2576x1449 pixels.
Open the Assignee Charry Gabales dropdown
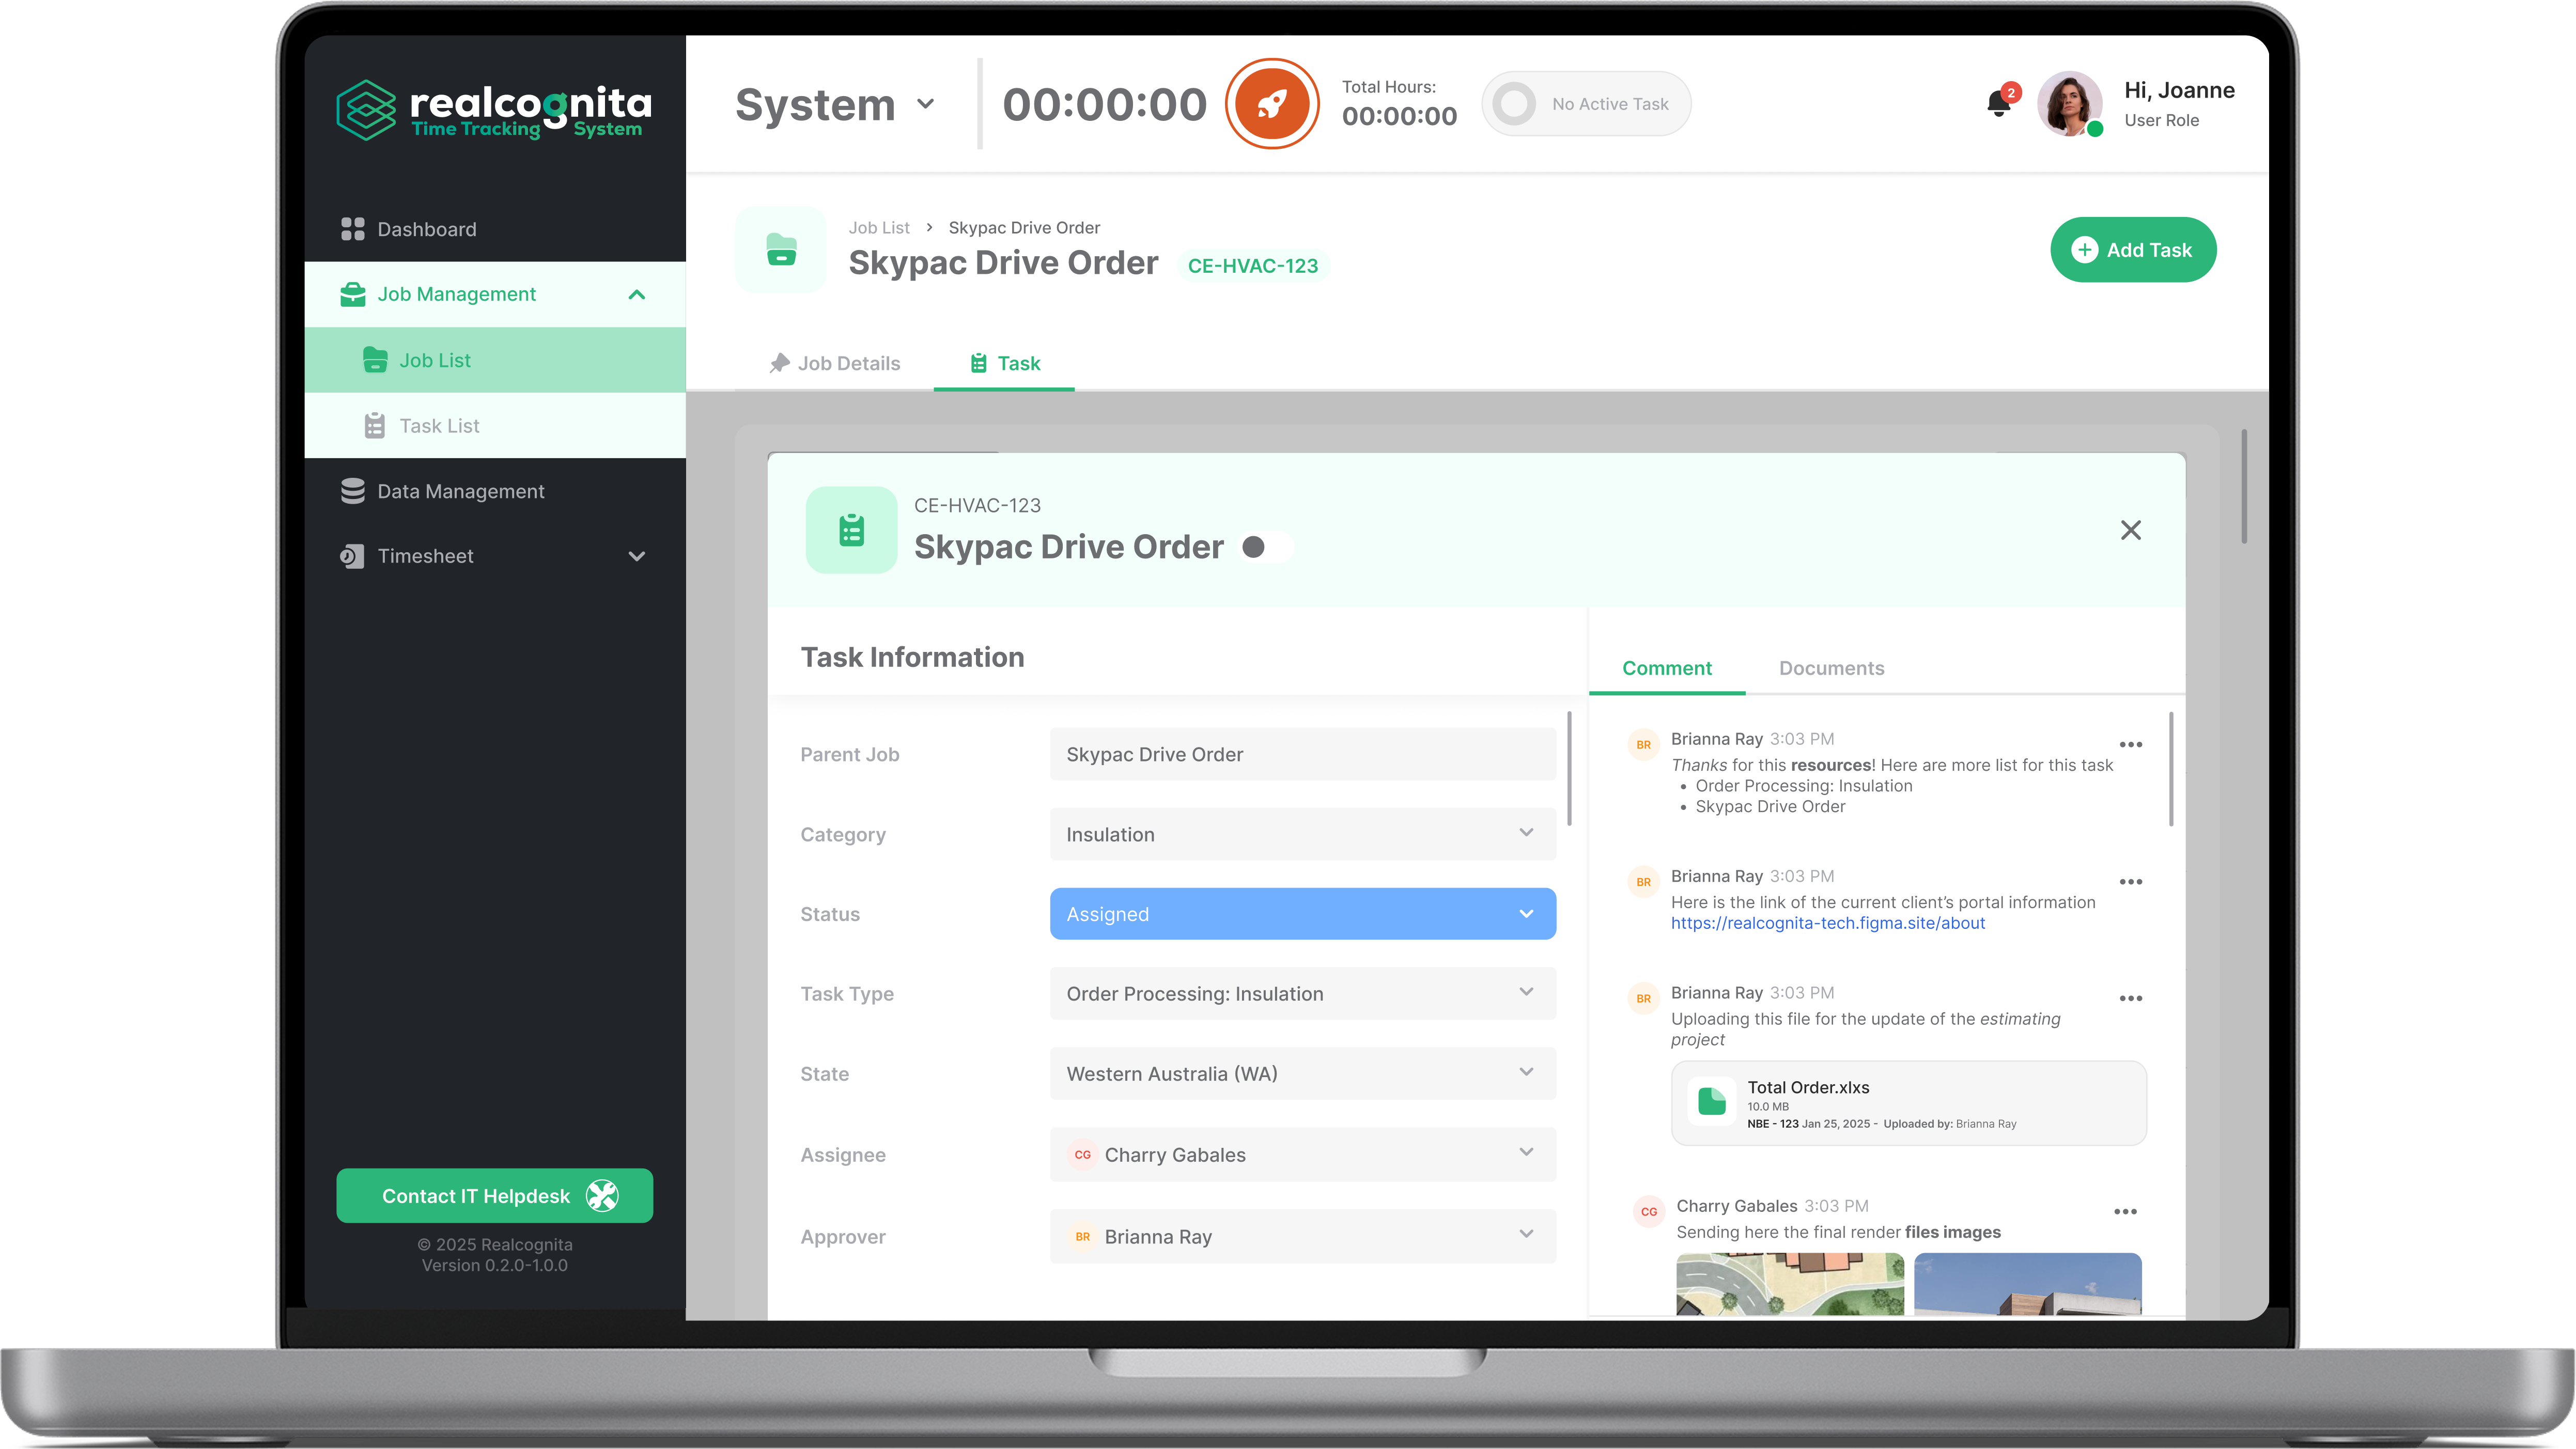[x=1303, y=1155]
